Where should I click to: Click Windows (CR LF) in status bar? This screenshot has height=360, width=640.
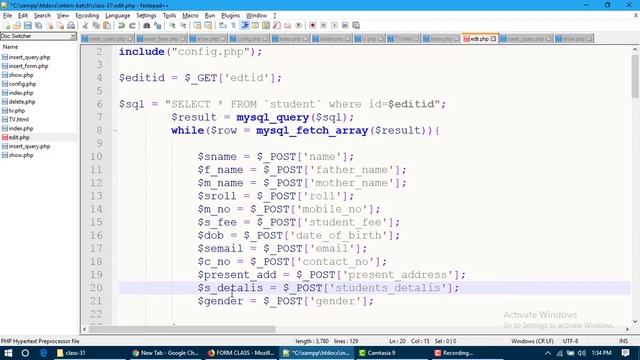[x=532, y=341]
